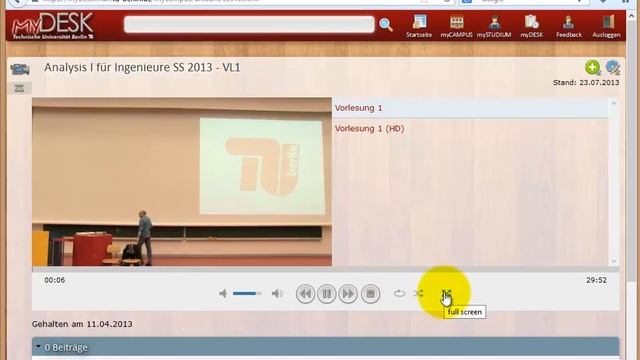Open the Startseite menu item
Screen dimensions: 640x360
pos(419,26)
